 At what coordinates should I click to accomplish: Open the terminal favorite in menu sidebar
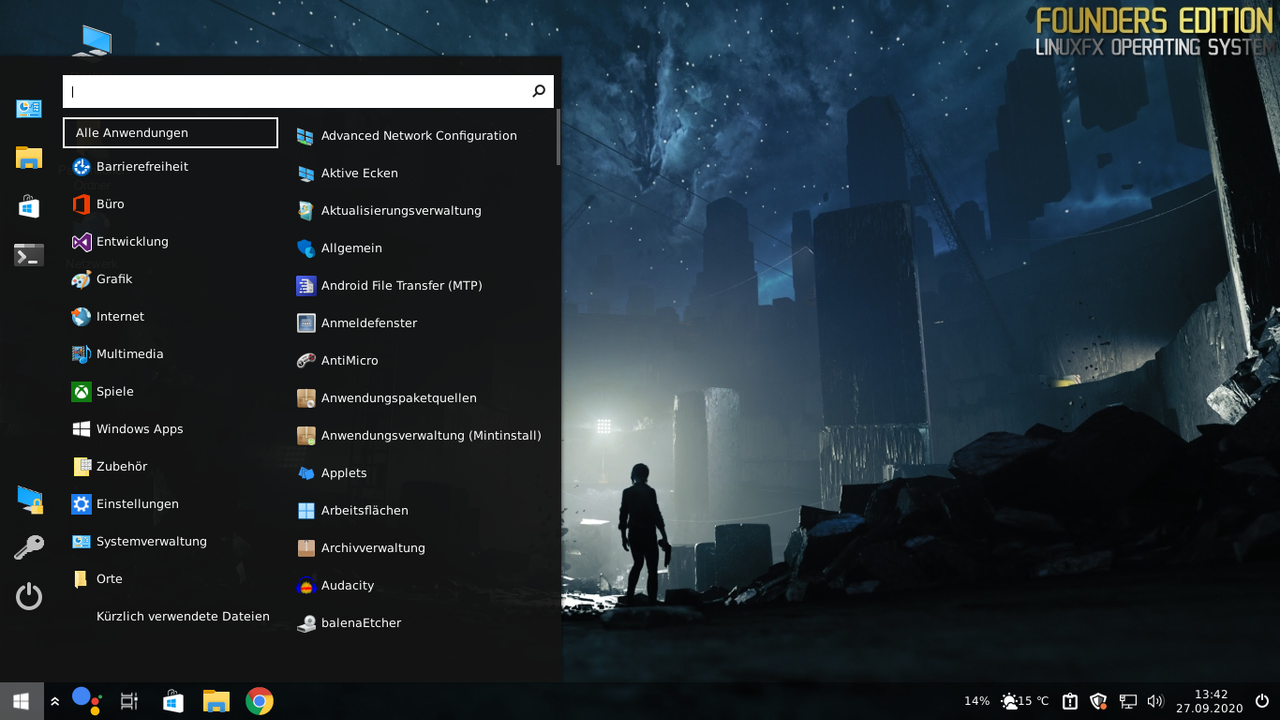29,256
